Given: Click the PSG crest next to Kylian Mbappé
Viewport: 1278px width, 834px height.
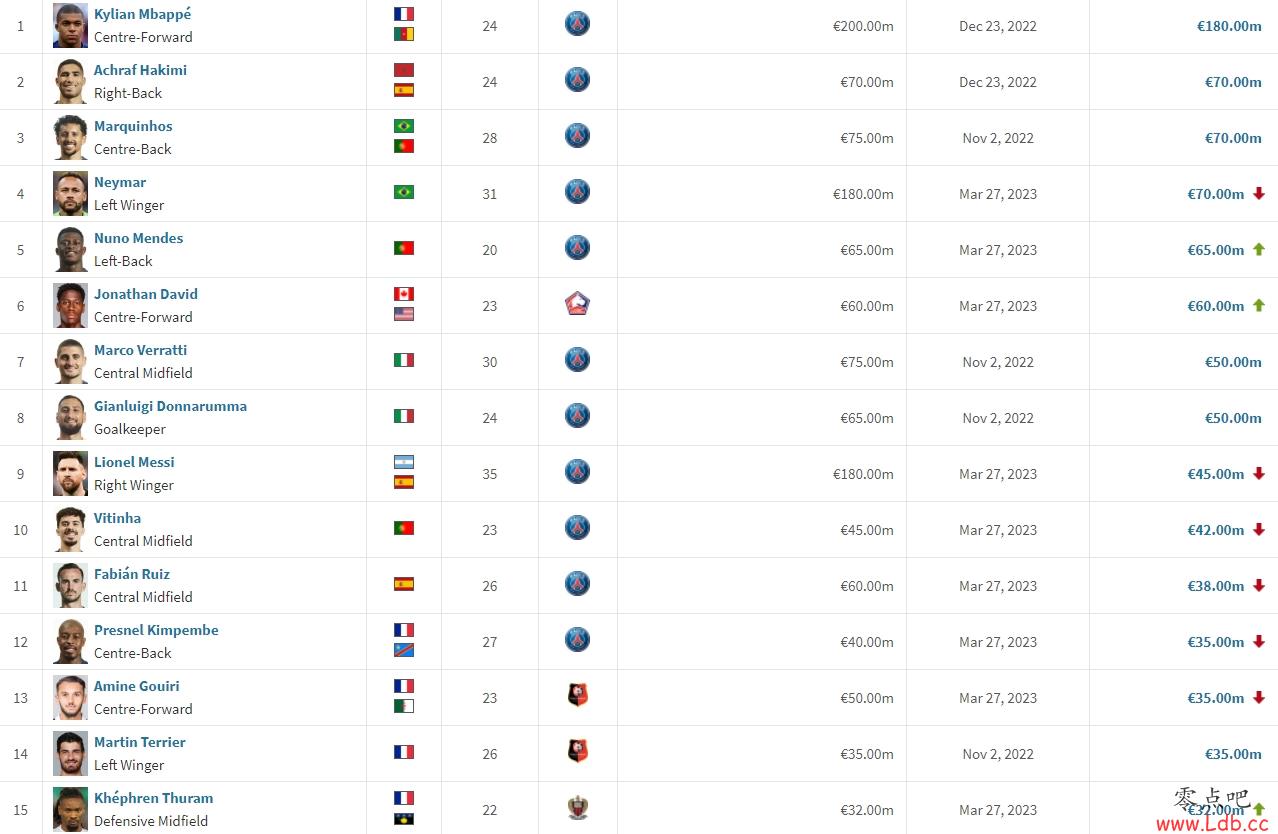Looking at the screenshot, I should tap(577, 25).
